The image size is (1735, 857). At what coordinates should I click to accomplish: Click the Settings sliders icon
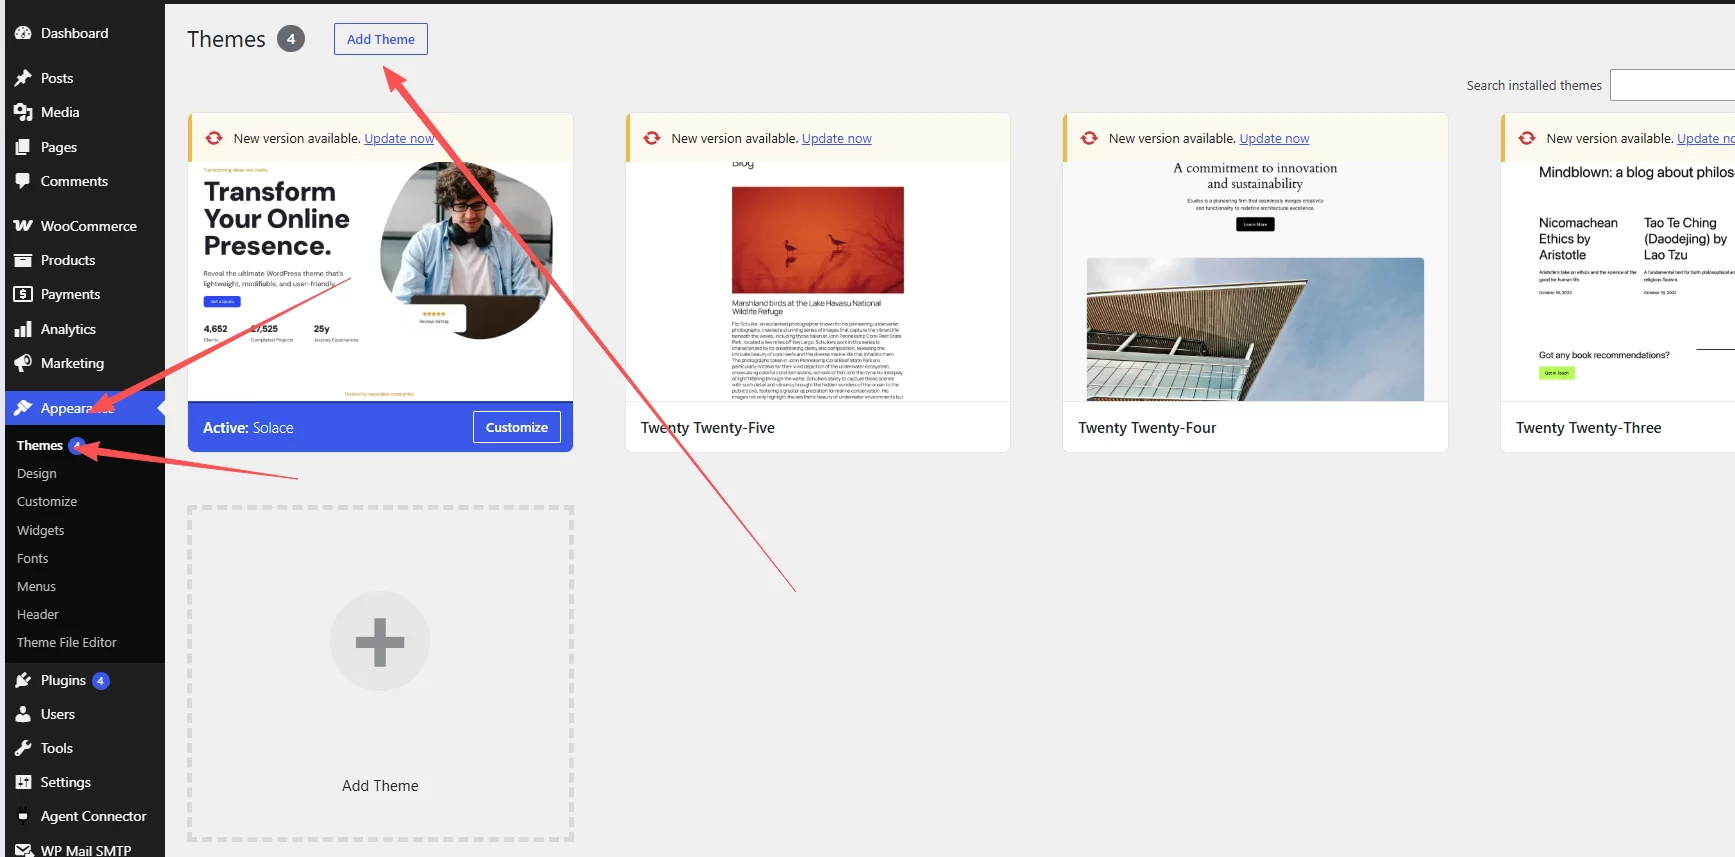coord(23,782)
